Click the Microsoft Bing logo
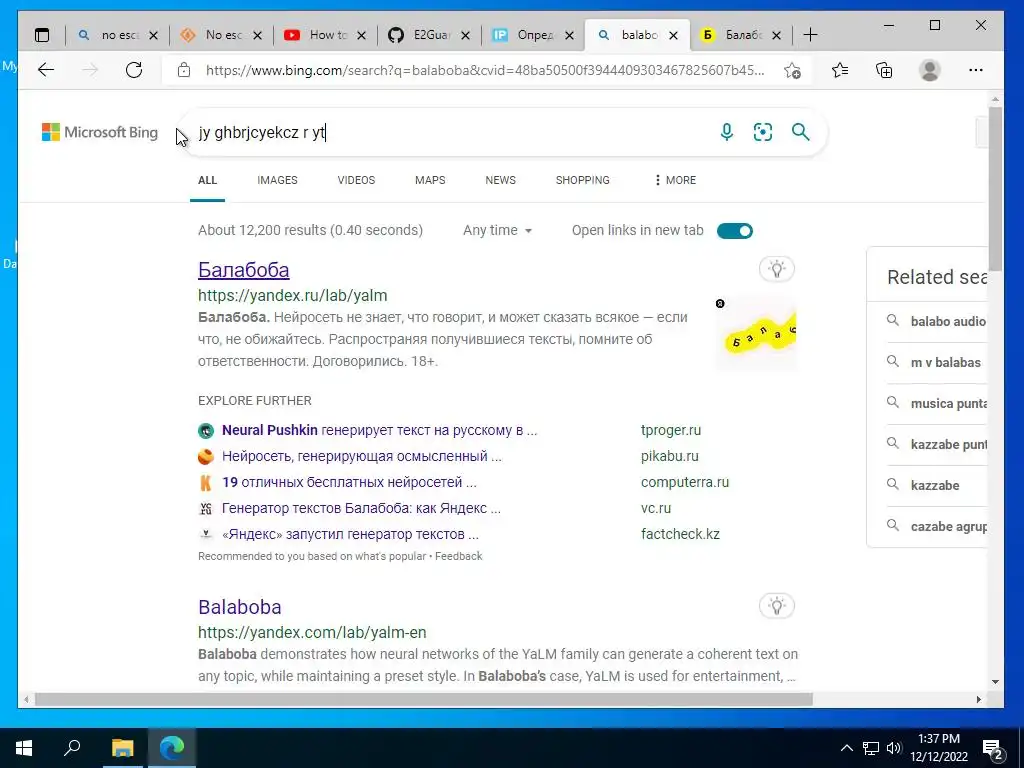The height and width of the screenshot is (768, 1024). [100, 132]
